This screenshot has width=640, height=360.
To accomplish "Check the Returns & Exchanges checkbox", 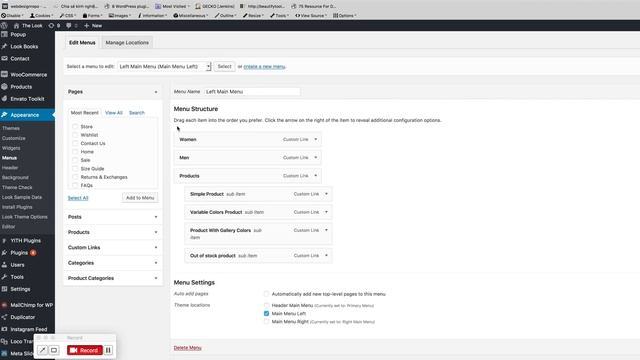I will click(x=75, y=177).
